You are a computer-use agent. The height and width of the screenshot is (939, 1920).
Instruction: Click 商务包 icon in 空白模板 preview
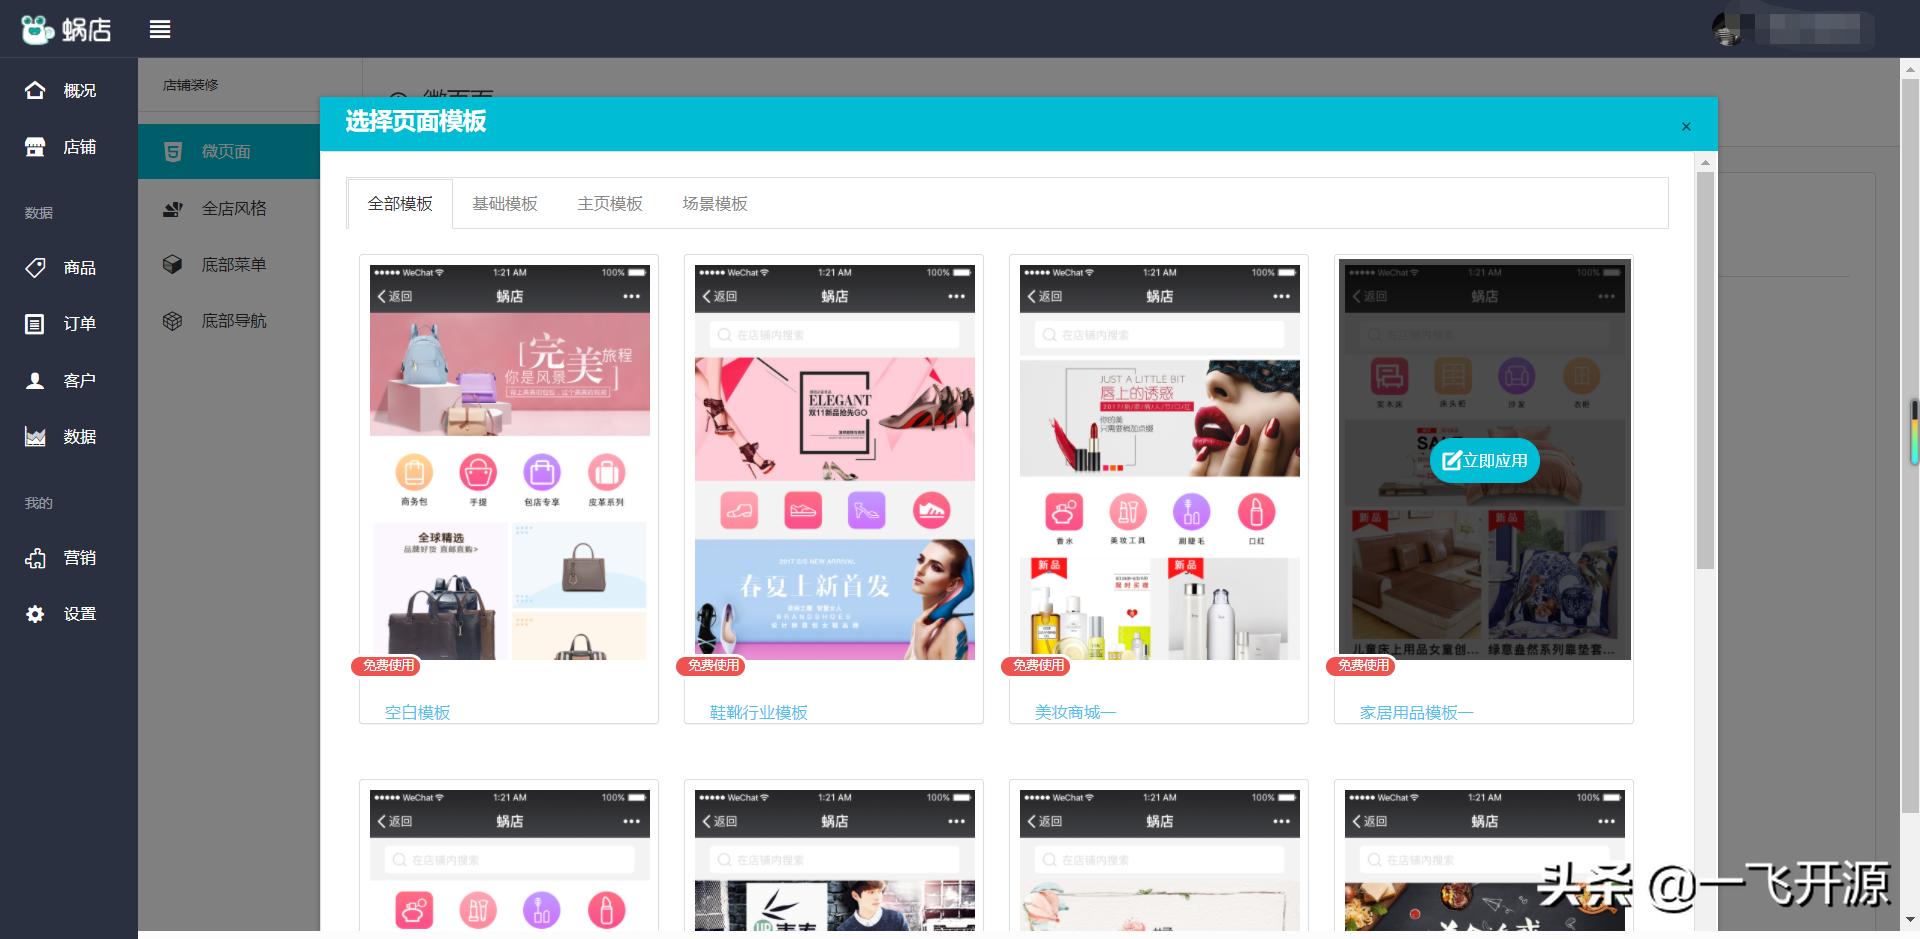tap(414, 472)
